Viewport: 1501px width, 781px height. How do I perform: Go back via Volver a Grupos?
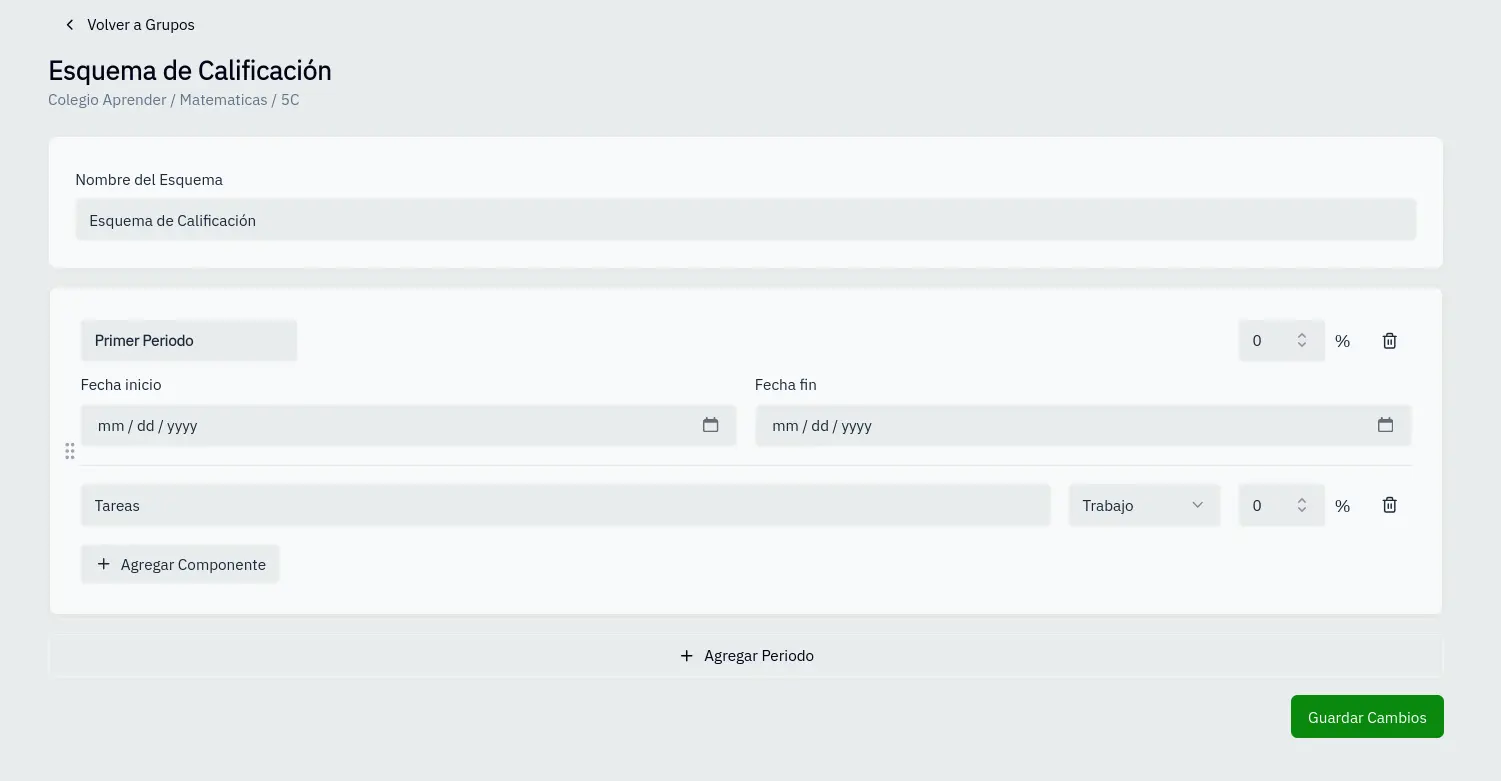tap(130, 24)
